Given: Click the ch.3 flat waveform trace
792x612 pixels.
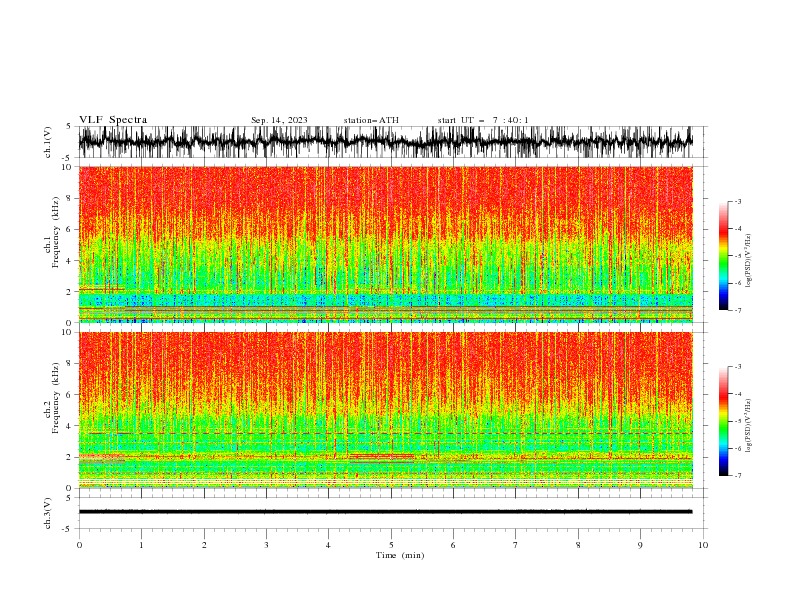Looking at the screenshot, I should pyautogui.click(x=386, y=512).
